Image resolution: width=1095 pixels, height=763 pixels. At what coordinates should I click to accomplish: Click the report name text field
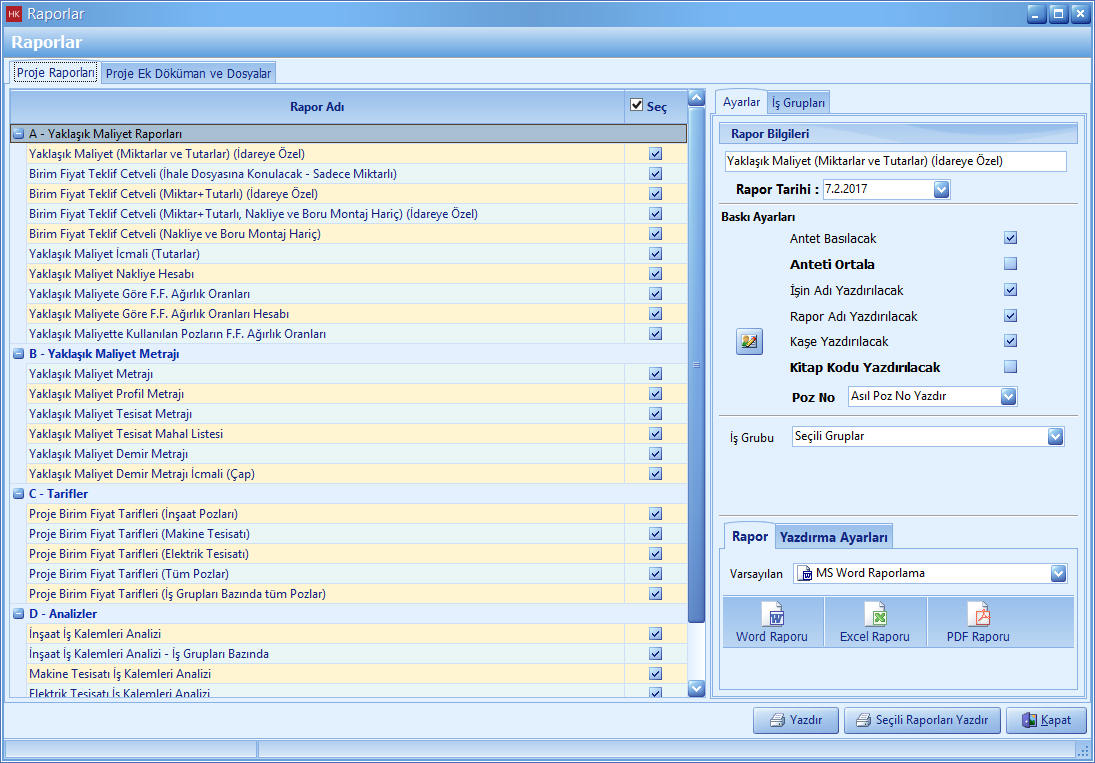pos(895,161)
